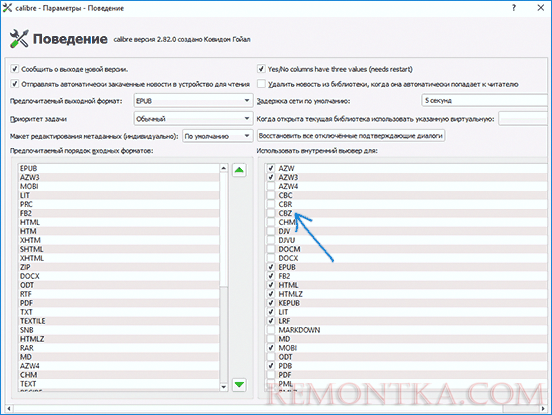Click left arrow of horizontal scrollbar
Screen dimensions: 552x415
(x=8, y=409)
